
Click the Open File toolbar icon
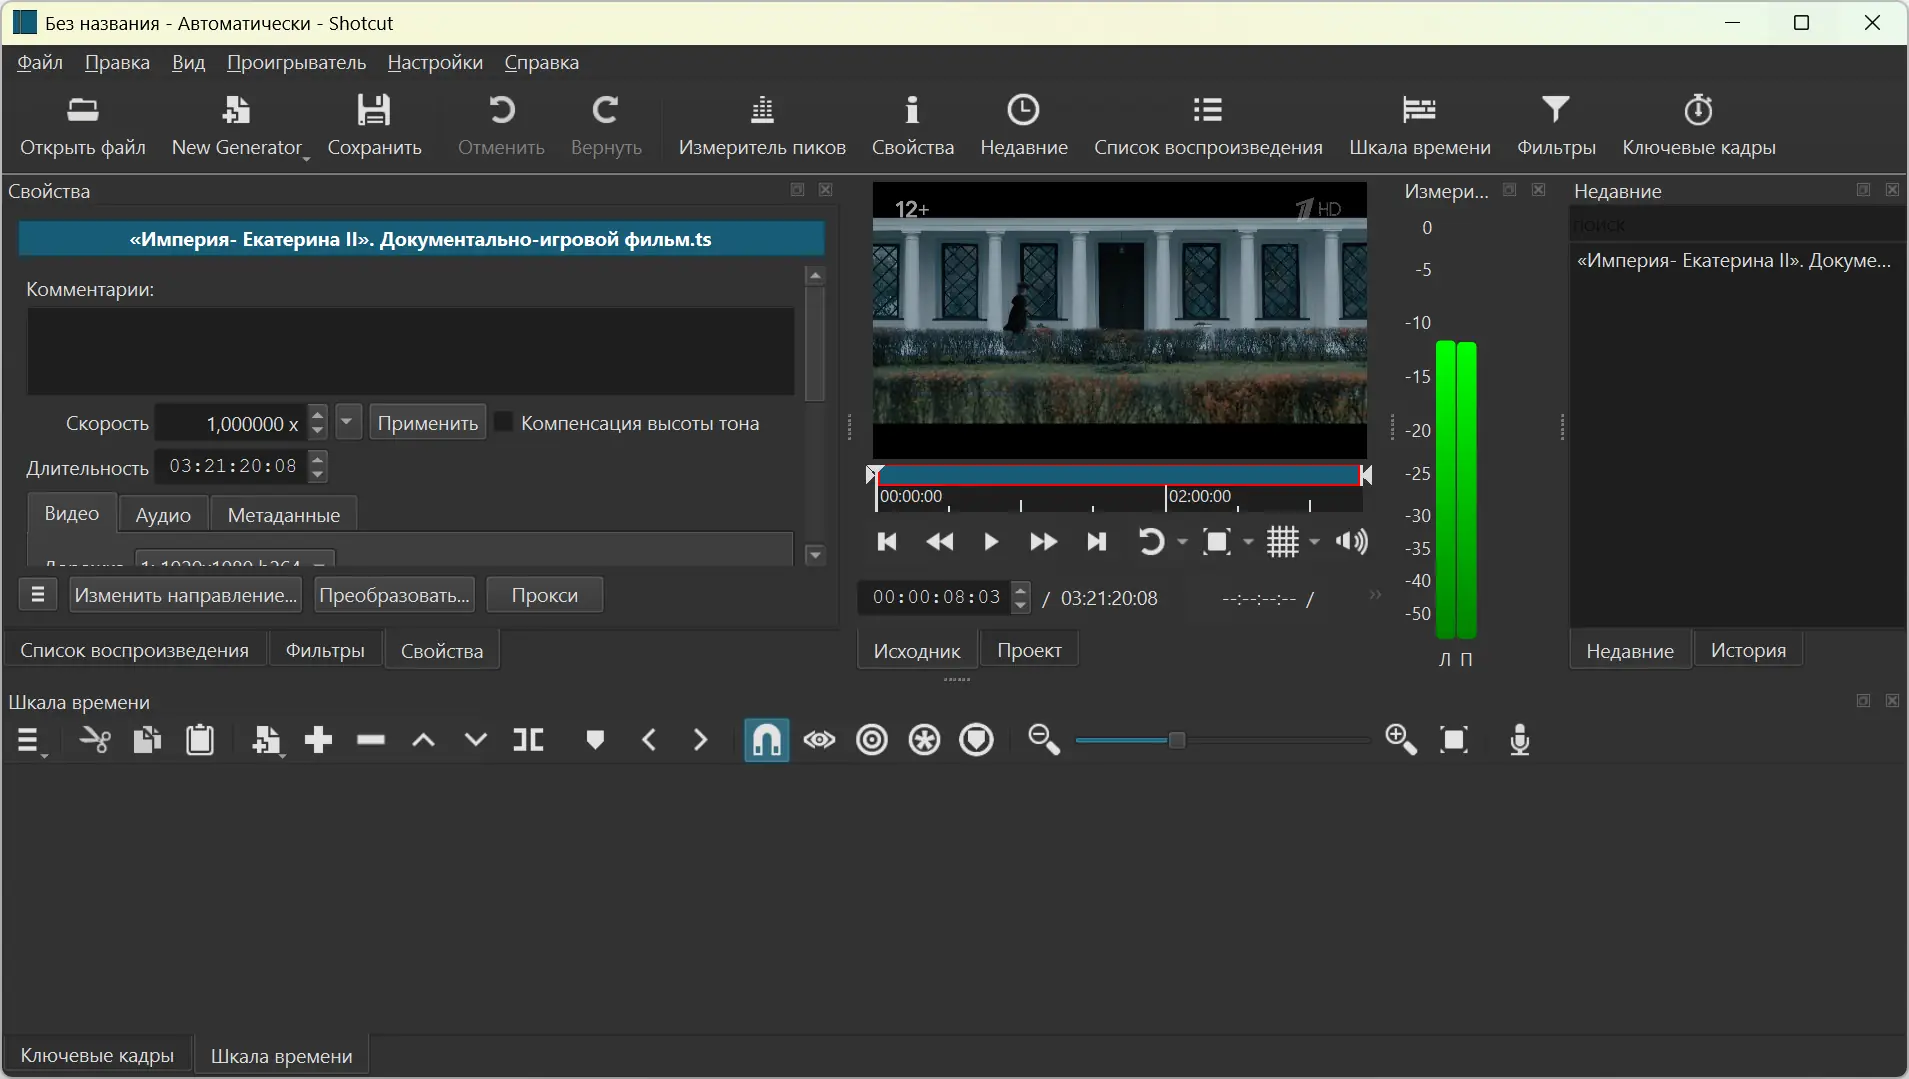tap(82, 110)
